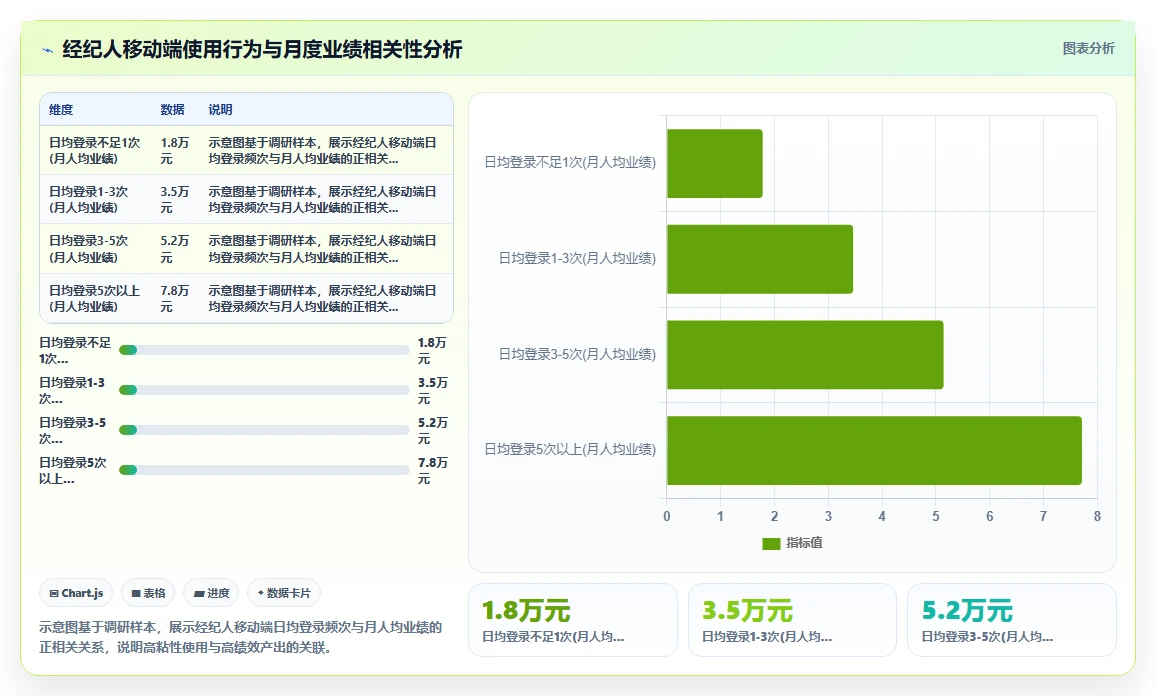Click the 数据 column header
This screenshot has height=696, width=1156.
173,110
